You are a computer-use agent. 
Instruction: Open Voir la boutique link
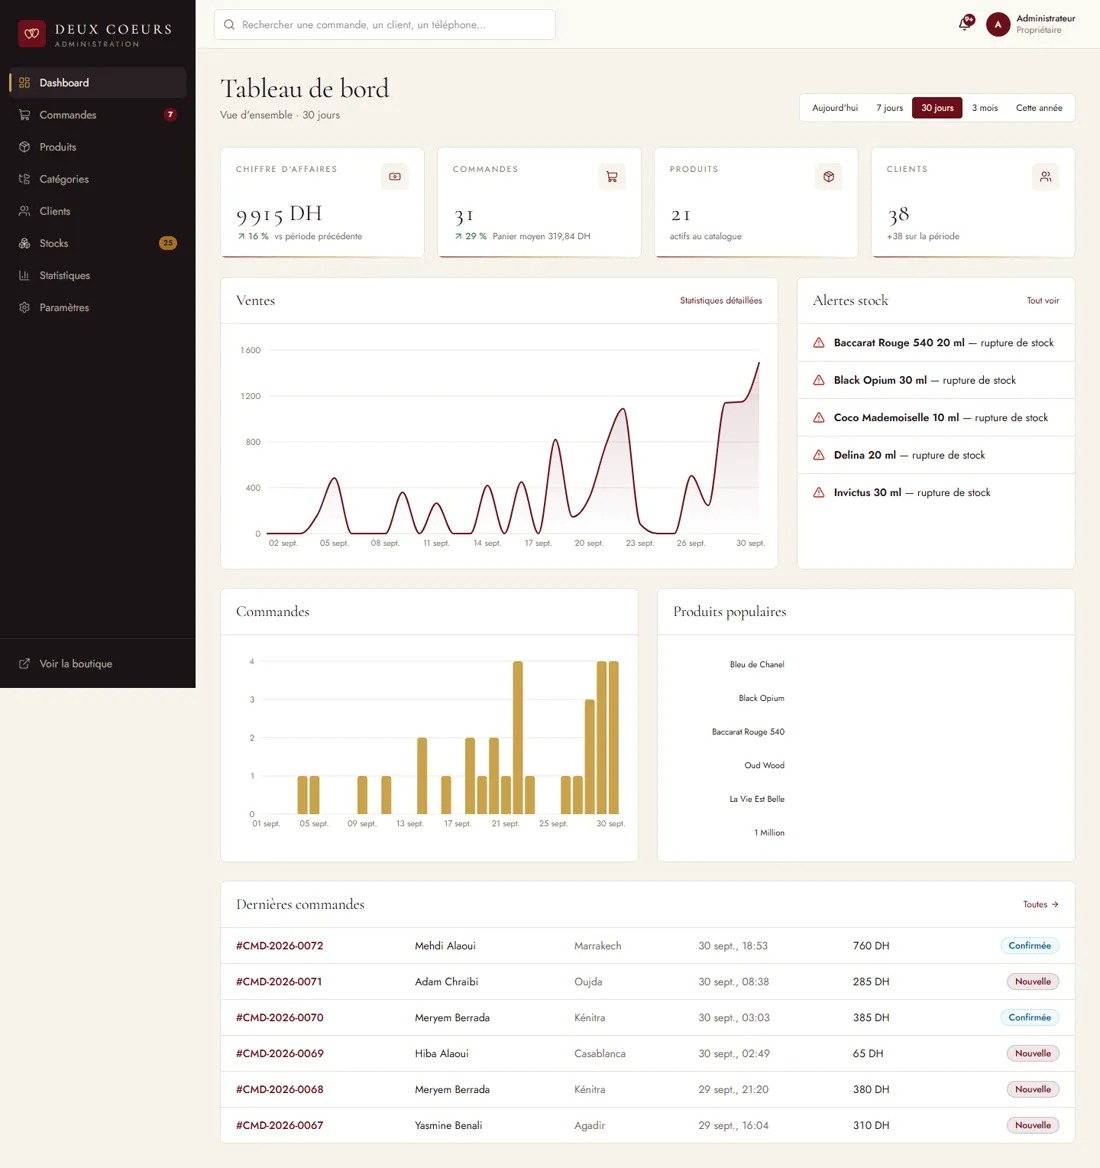[x=98, y=664]
